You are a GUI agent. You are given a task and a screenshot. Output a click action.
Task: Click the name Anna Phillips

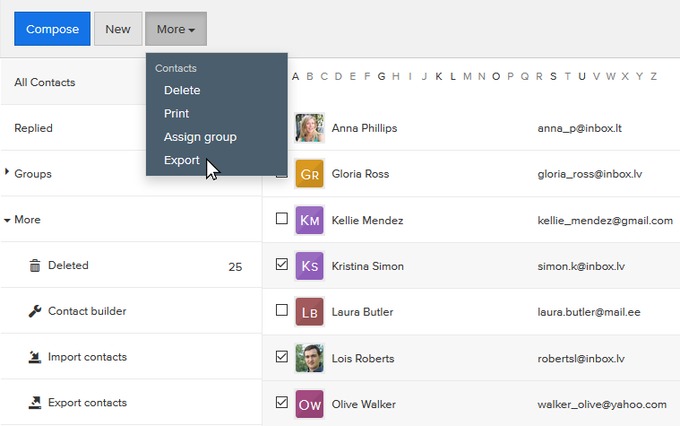coord(364,128)
